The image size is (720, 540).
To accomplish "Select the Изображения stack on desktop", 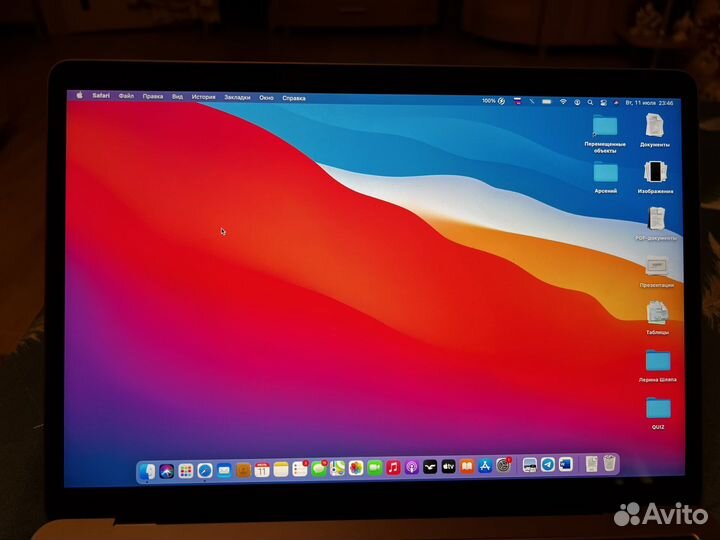I will pos(655,177).
